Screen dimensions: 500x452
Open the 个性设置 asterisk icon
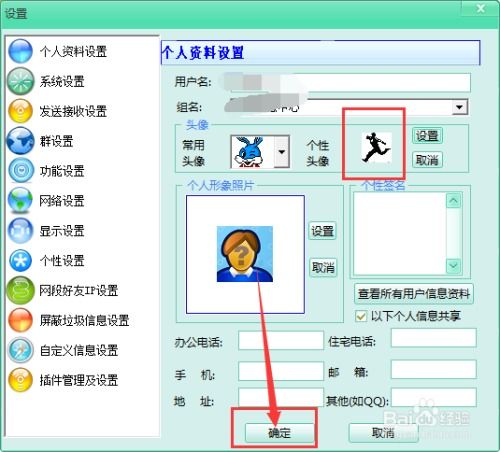click(20, 260)
